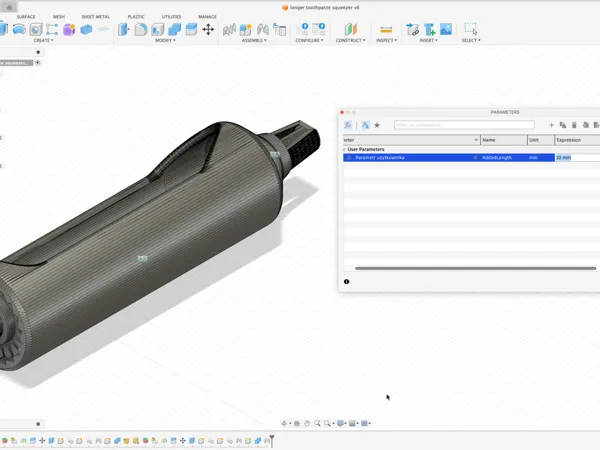Screen dimensions: 600x450
Task: Delete parameter with trash icon
Action: (574, 125)
